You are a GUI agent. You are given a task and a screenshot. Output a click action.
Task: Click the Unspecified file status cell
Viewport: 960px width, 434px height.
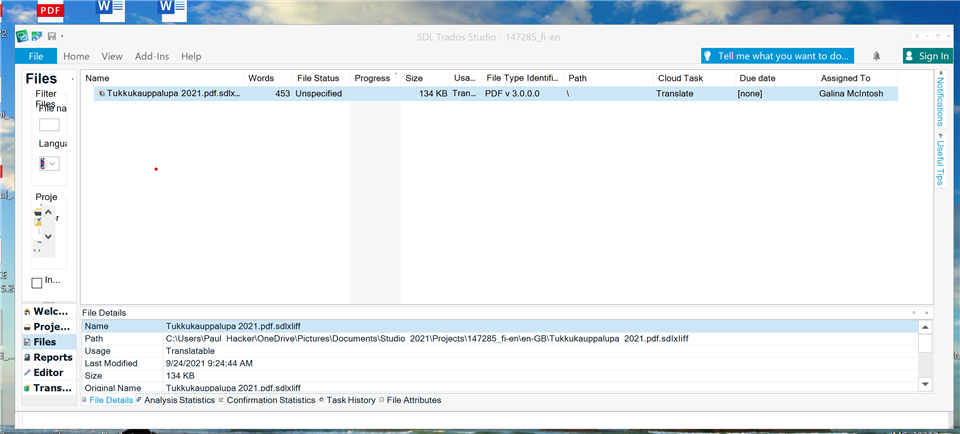click(318, 94)
